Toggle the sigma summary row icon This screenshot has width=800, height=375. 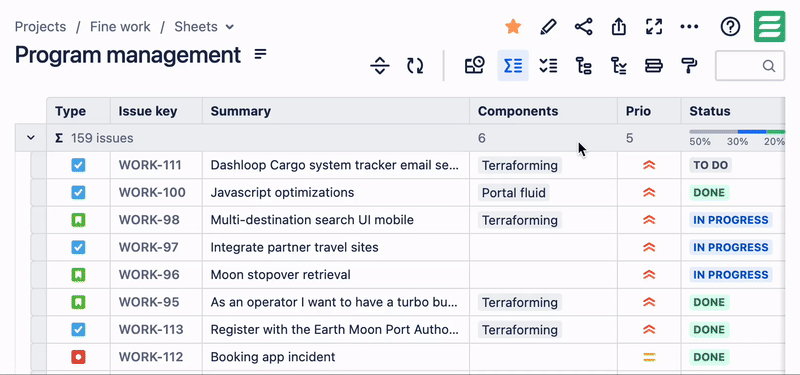pos(513,66)
